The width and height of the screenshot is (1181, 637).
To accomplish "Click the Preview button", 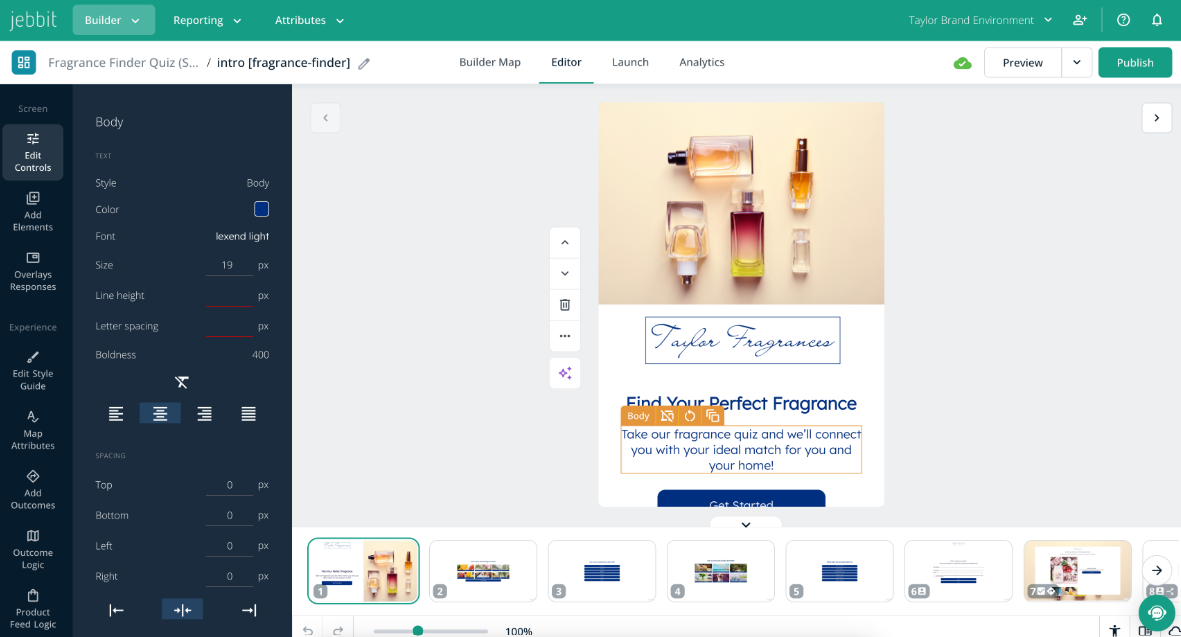I will click(x=1023, y=62).
